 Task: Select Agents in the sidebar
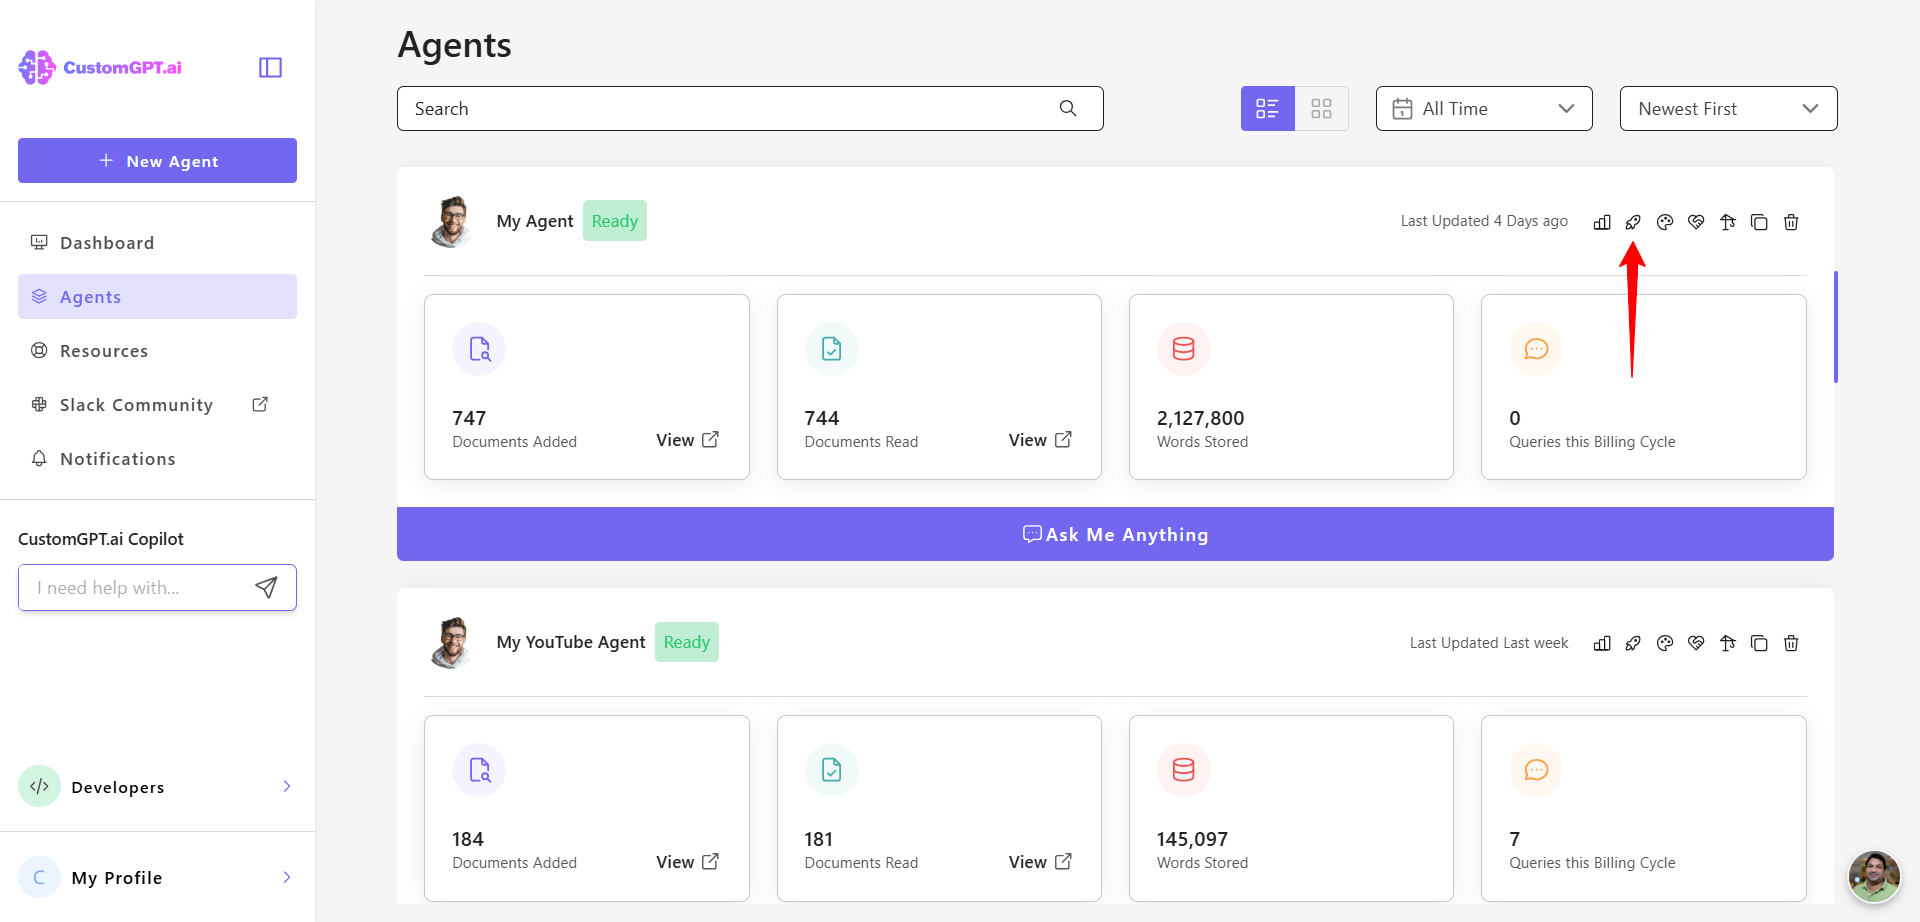[x=157, y=297]
